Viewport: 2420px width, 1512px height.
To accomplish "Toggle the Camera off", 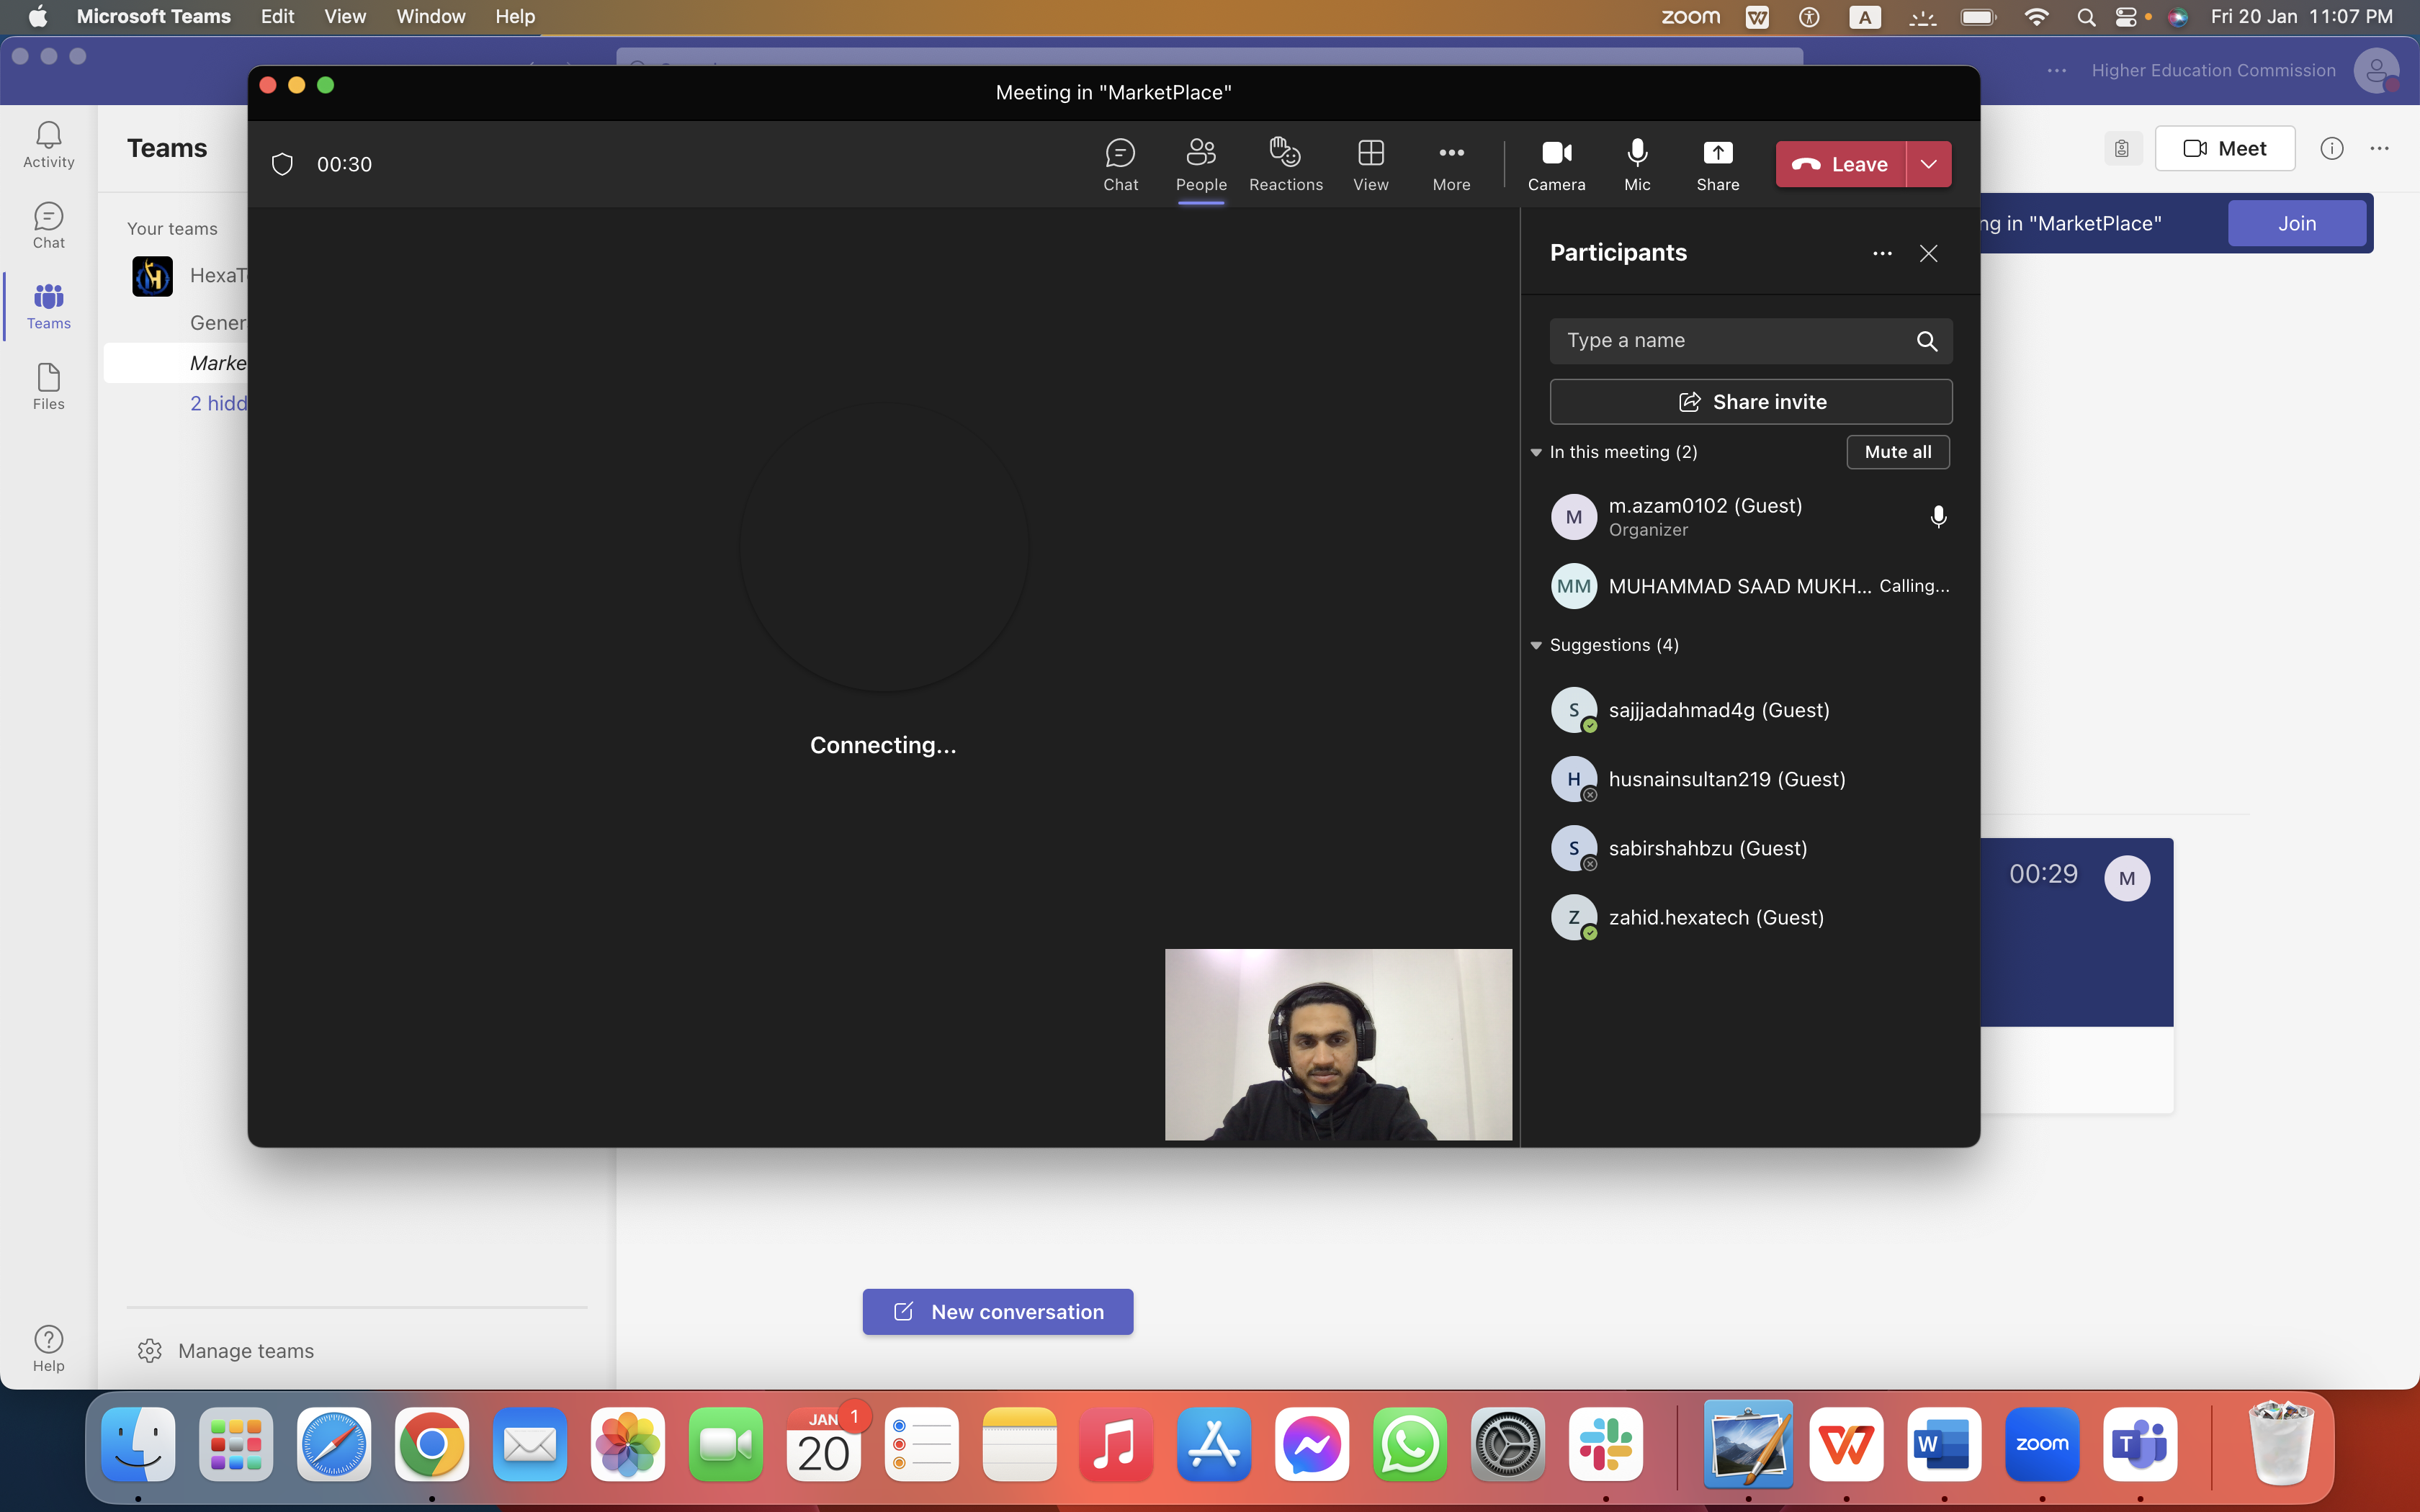I will [x=1556, y=165].
